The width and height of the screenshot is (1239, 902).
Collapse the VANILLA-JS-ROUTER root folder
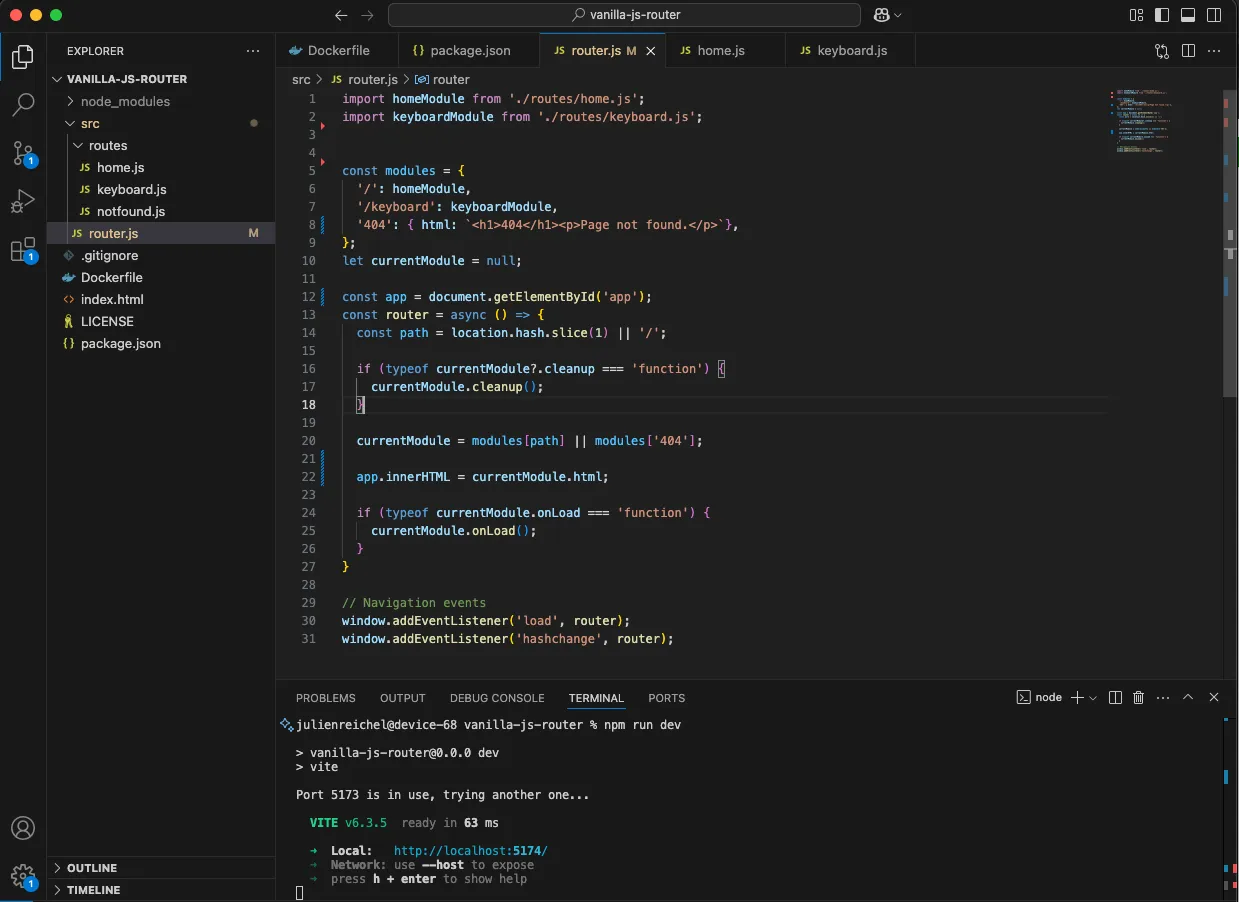coord(161,79)
